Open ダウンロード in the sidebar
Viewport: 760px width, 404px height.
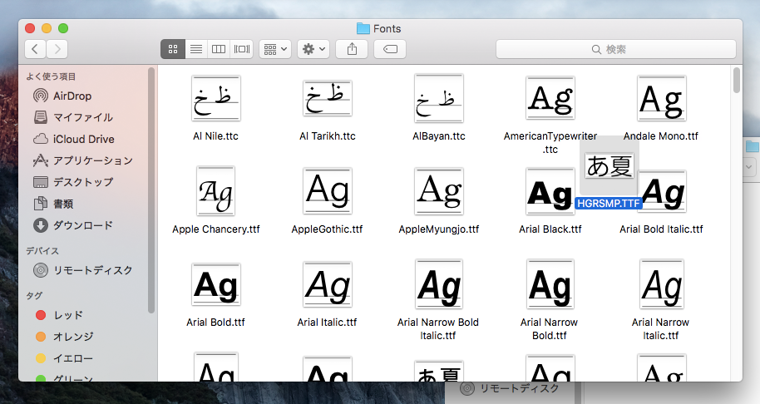tap(73, 225)
